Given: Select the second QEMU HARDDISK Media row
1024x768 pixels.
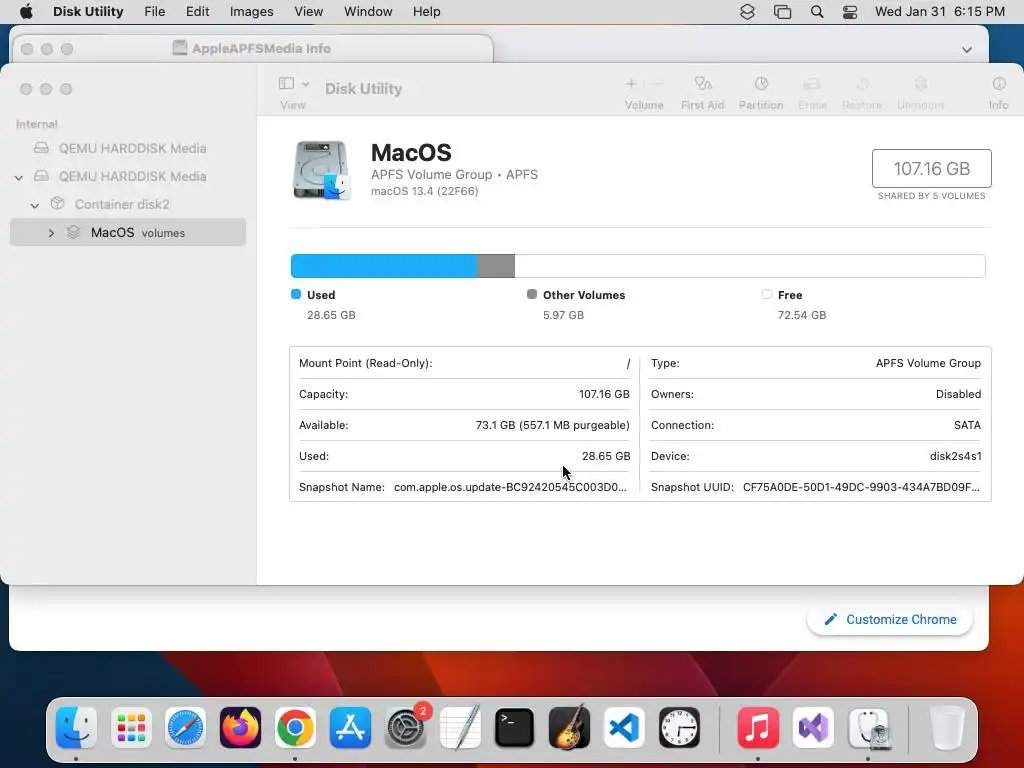Looking at the screenshot, I should coord(128,176).
